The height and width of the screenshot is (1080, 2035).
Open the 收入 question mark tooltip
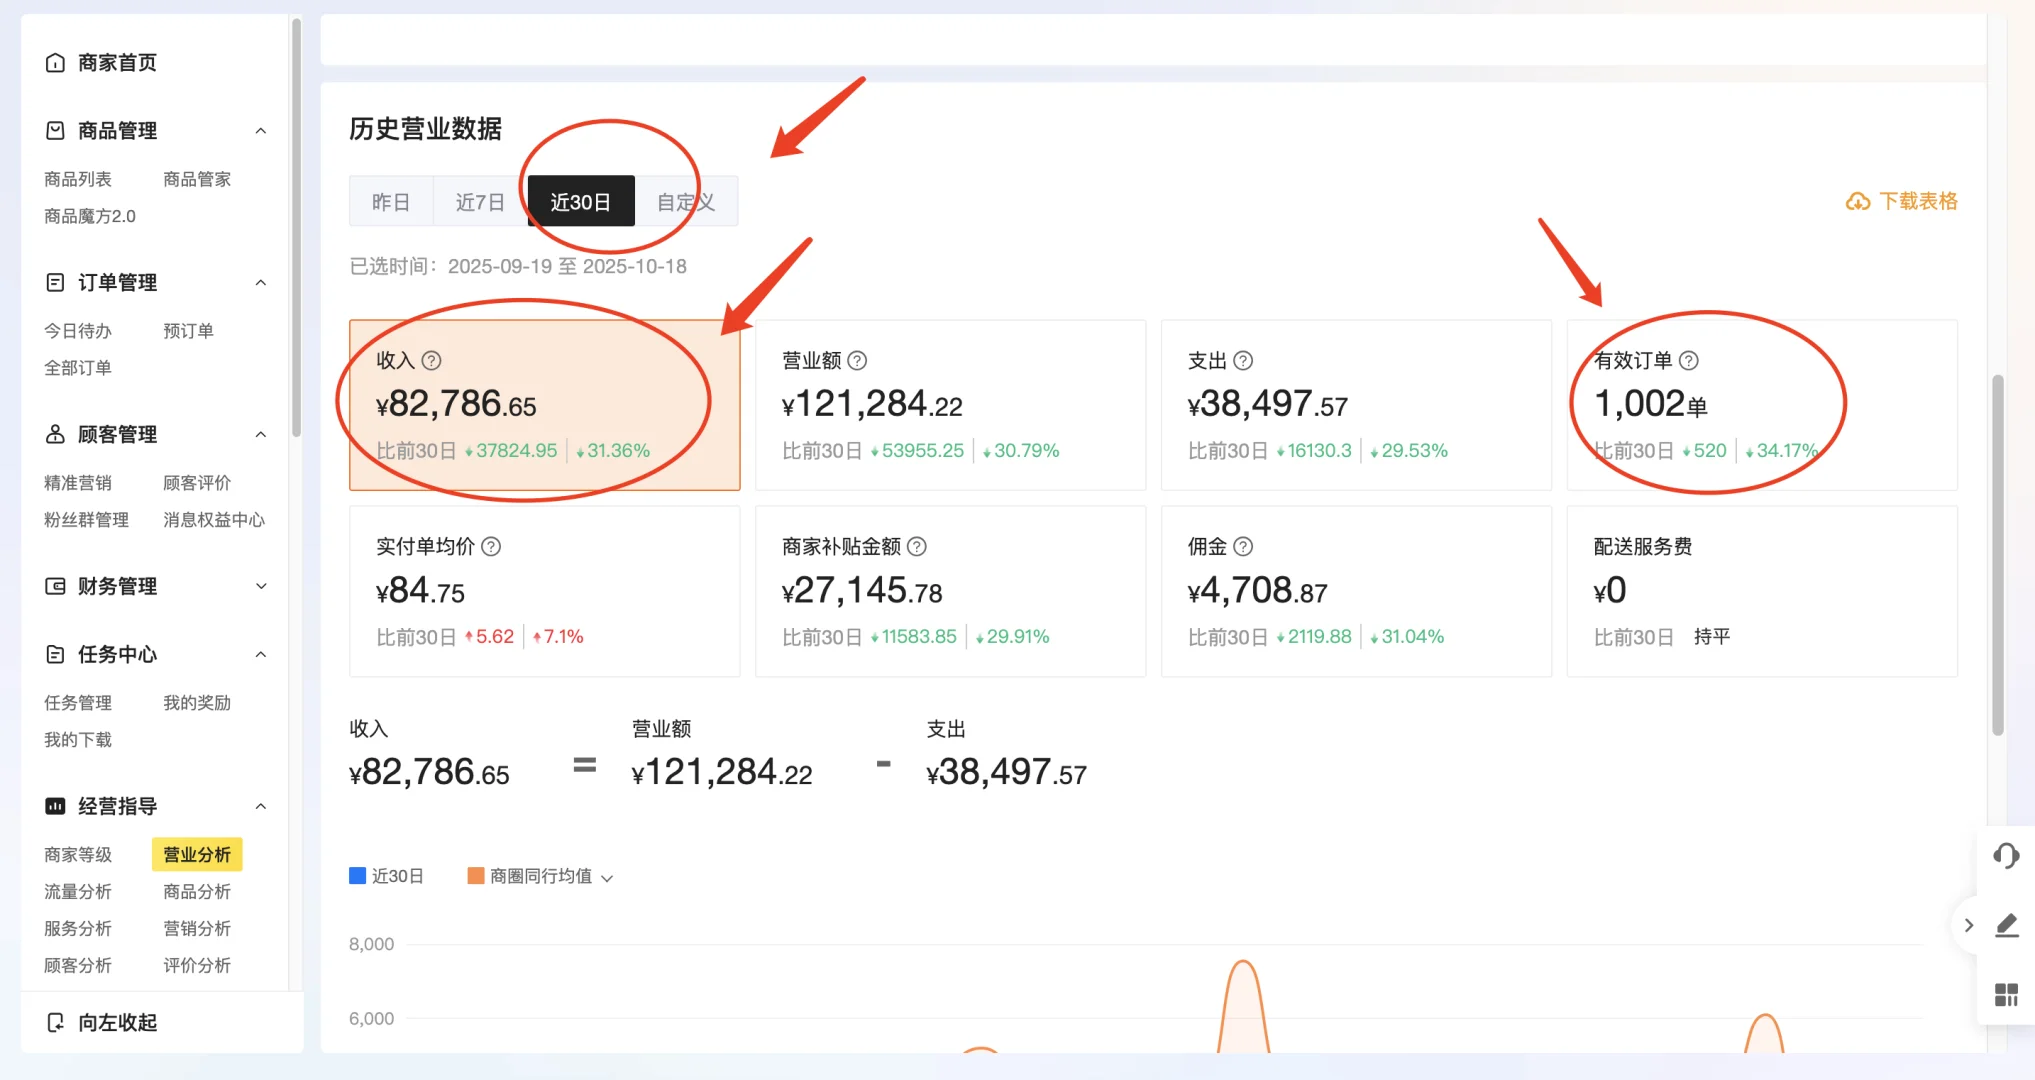tap(432, 361)
